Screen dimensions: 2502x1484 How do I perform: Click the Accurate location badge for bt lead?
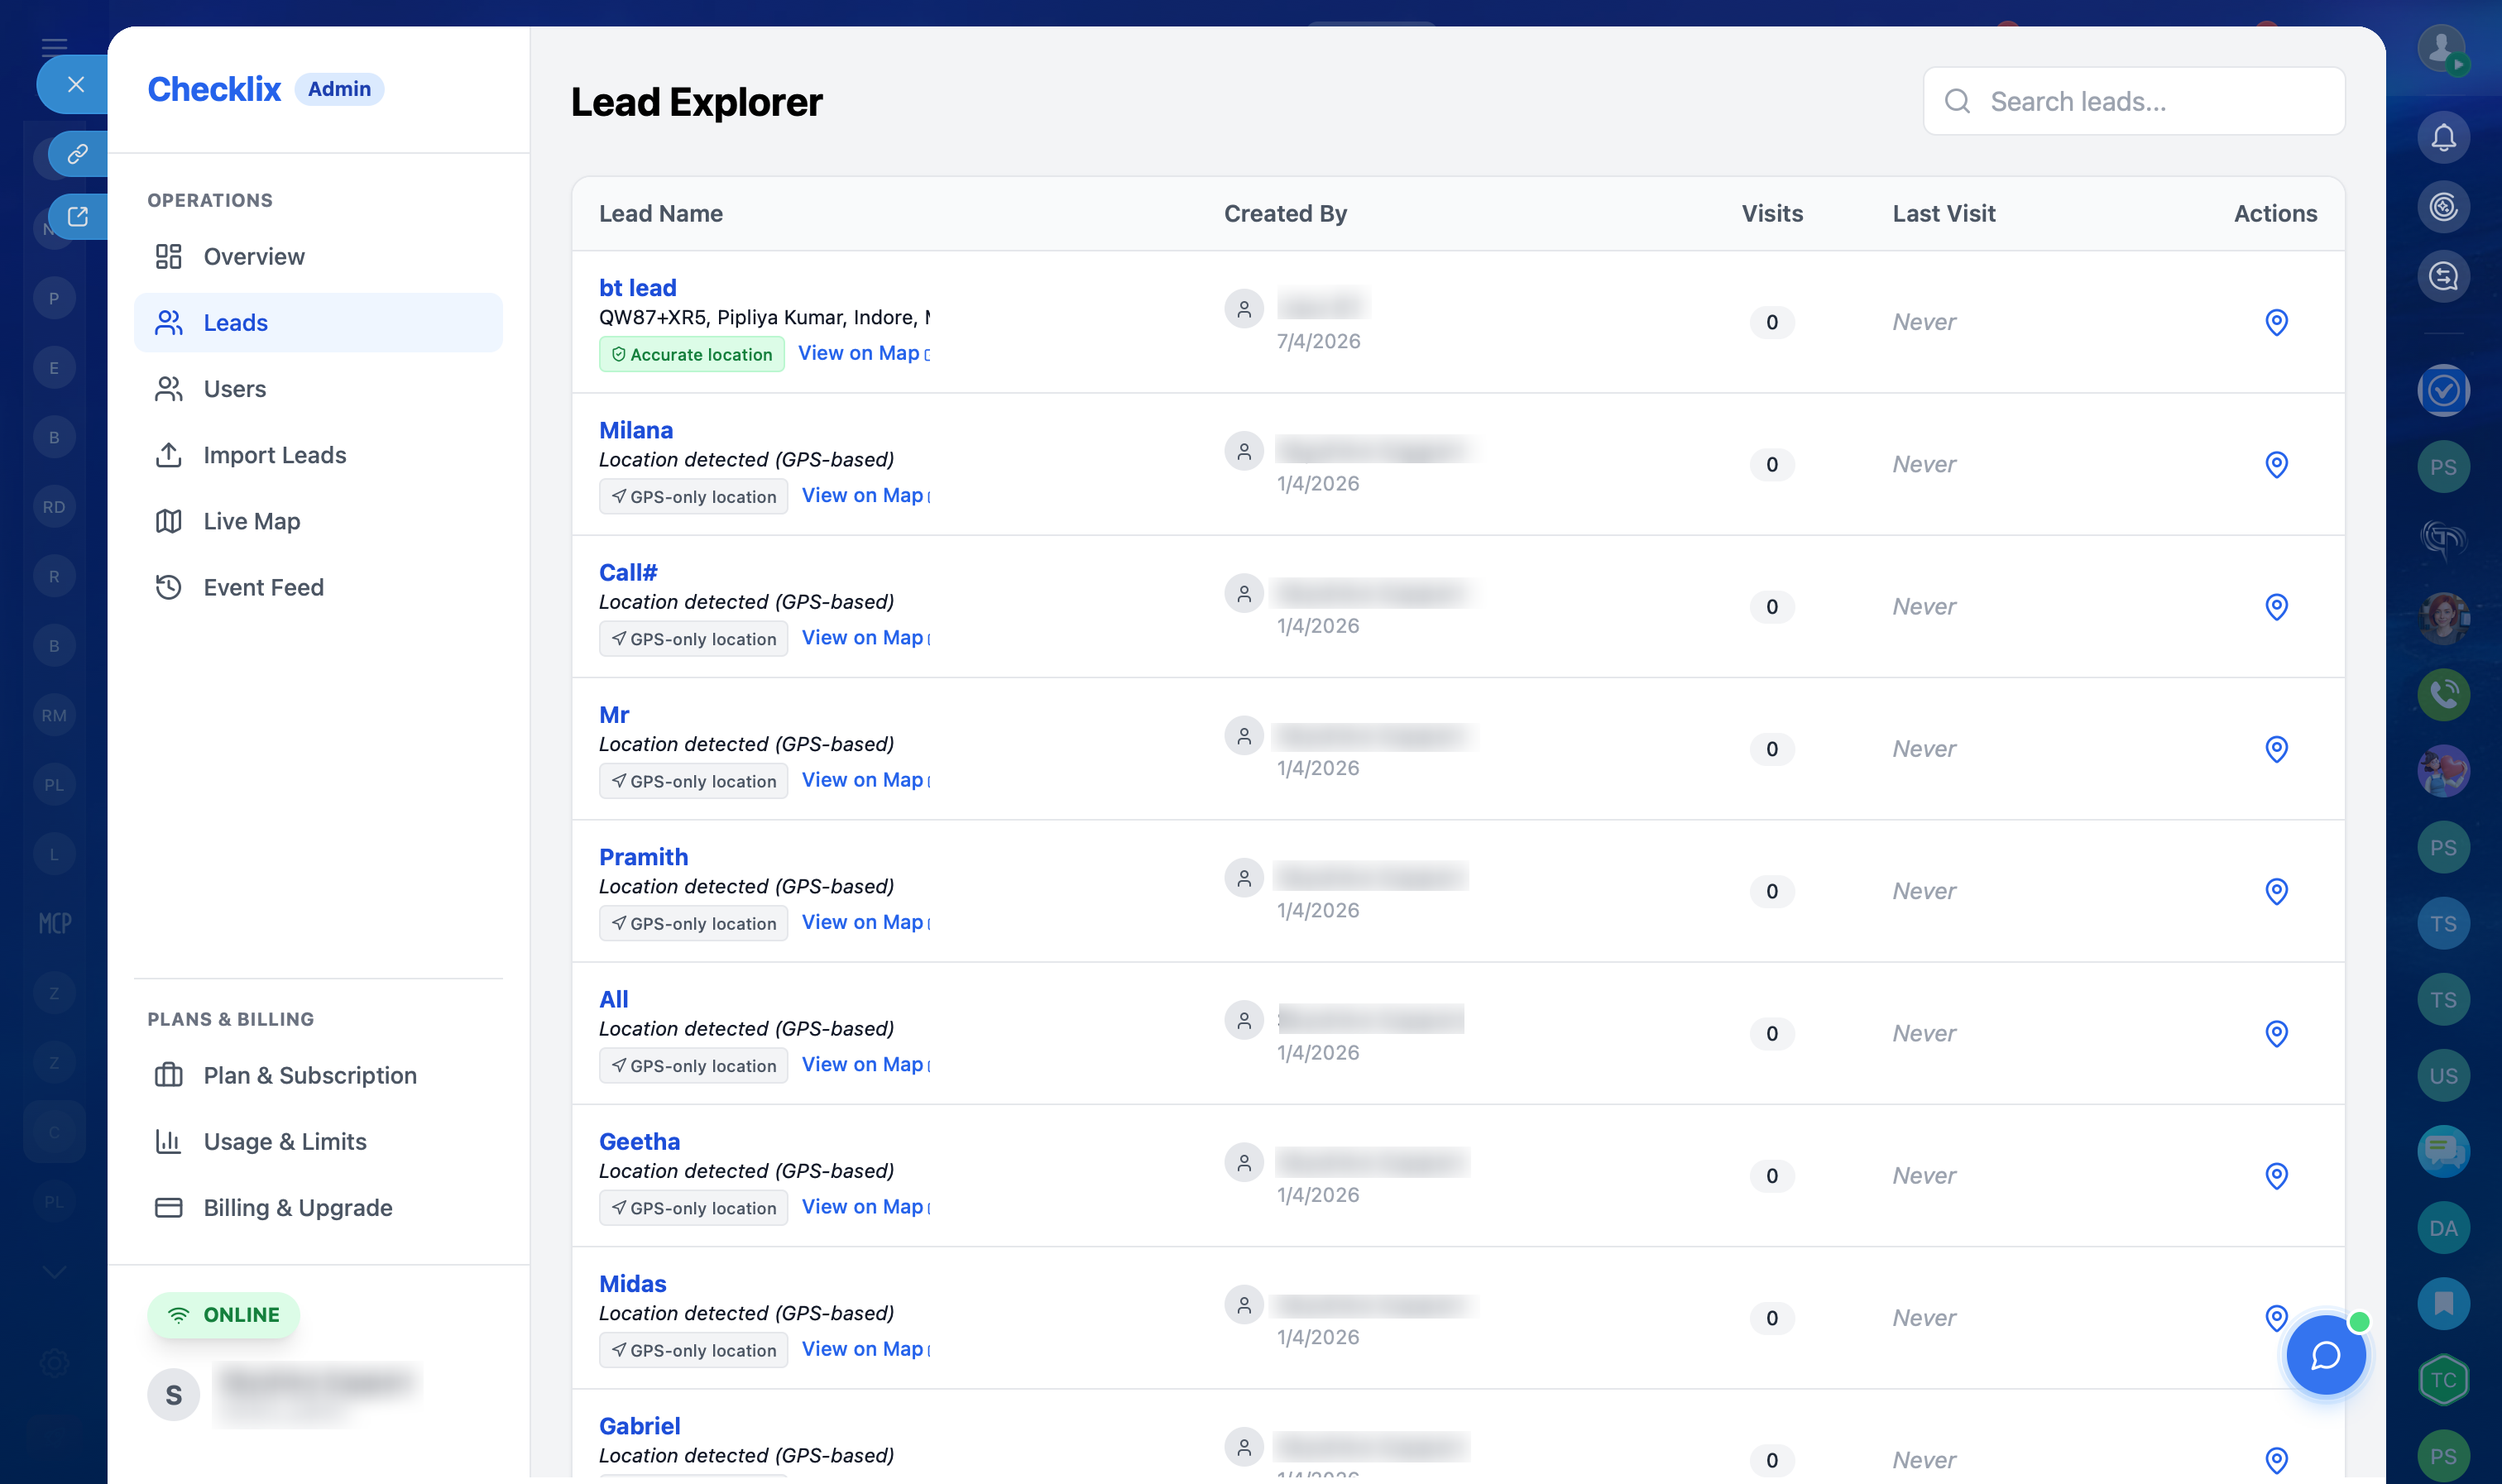click(692, 354)
